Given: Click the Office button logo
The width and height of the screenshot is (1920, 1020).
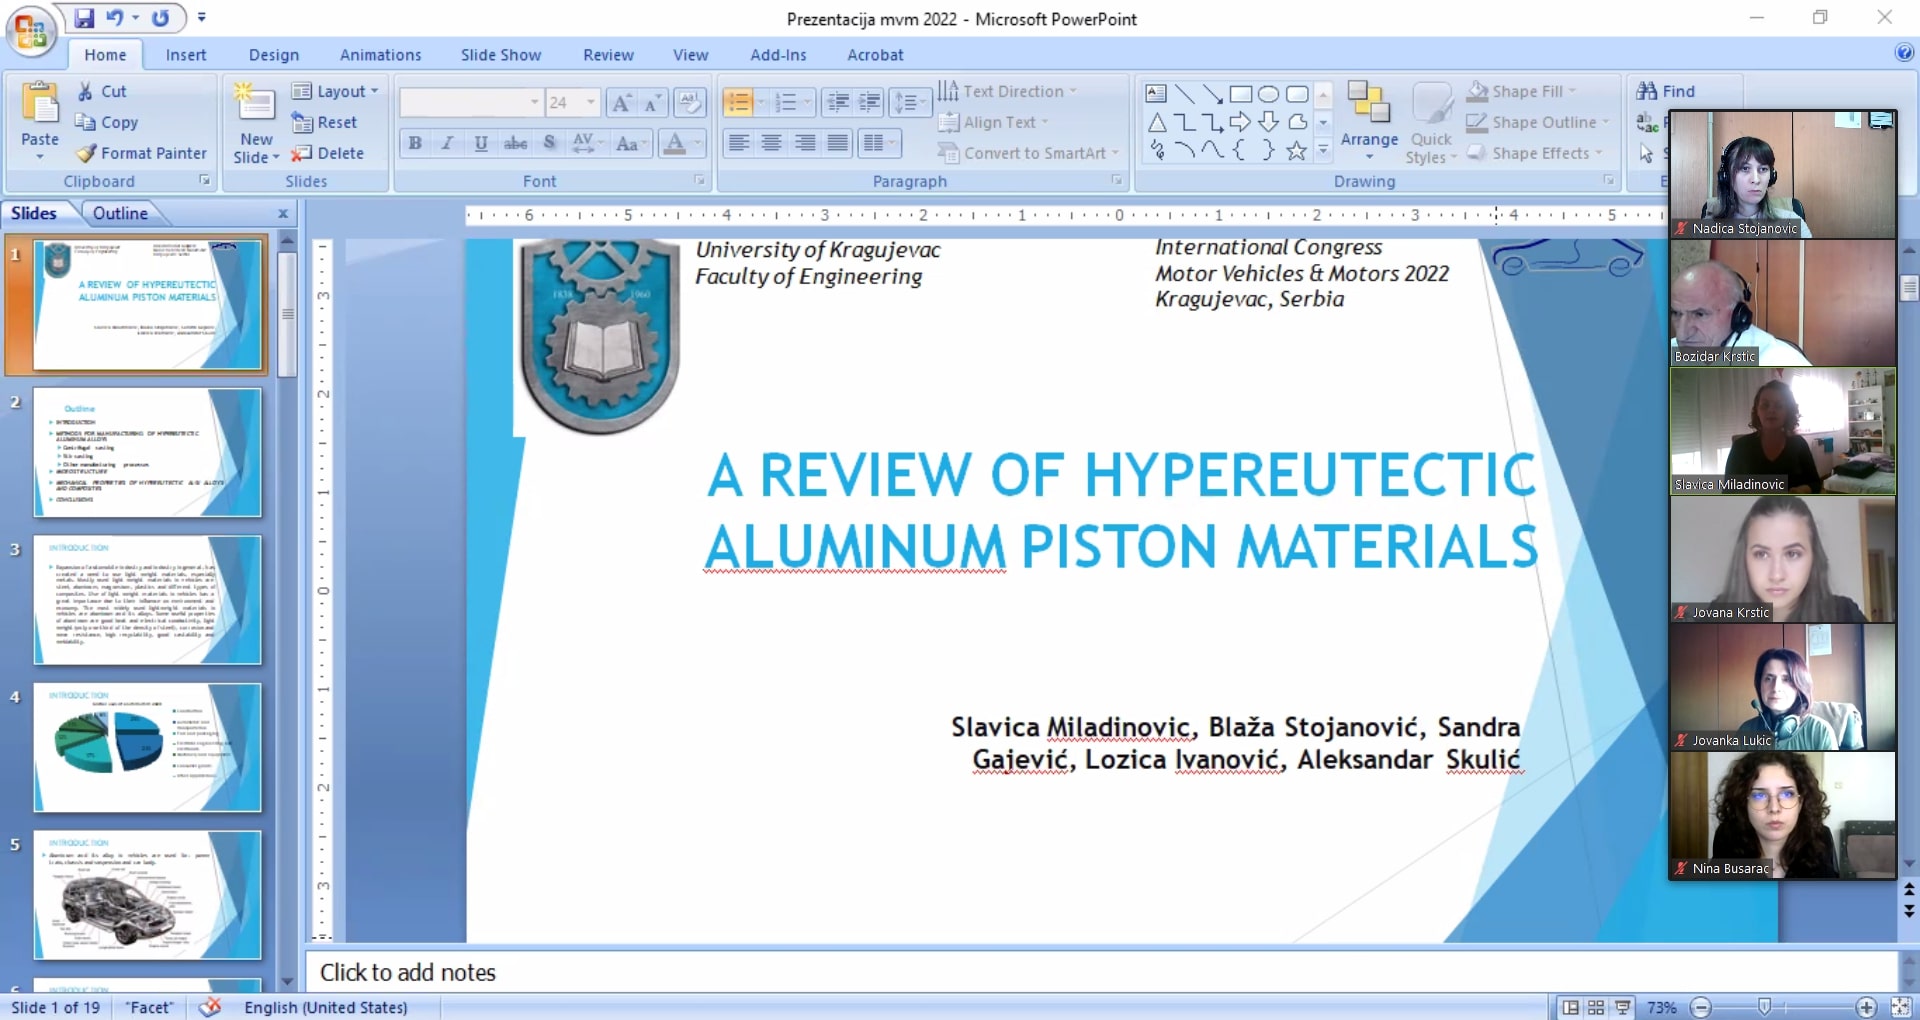Looking at the screenshot, I should click(30, 30).
